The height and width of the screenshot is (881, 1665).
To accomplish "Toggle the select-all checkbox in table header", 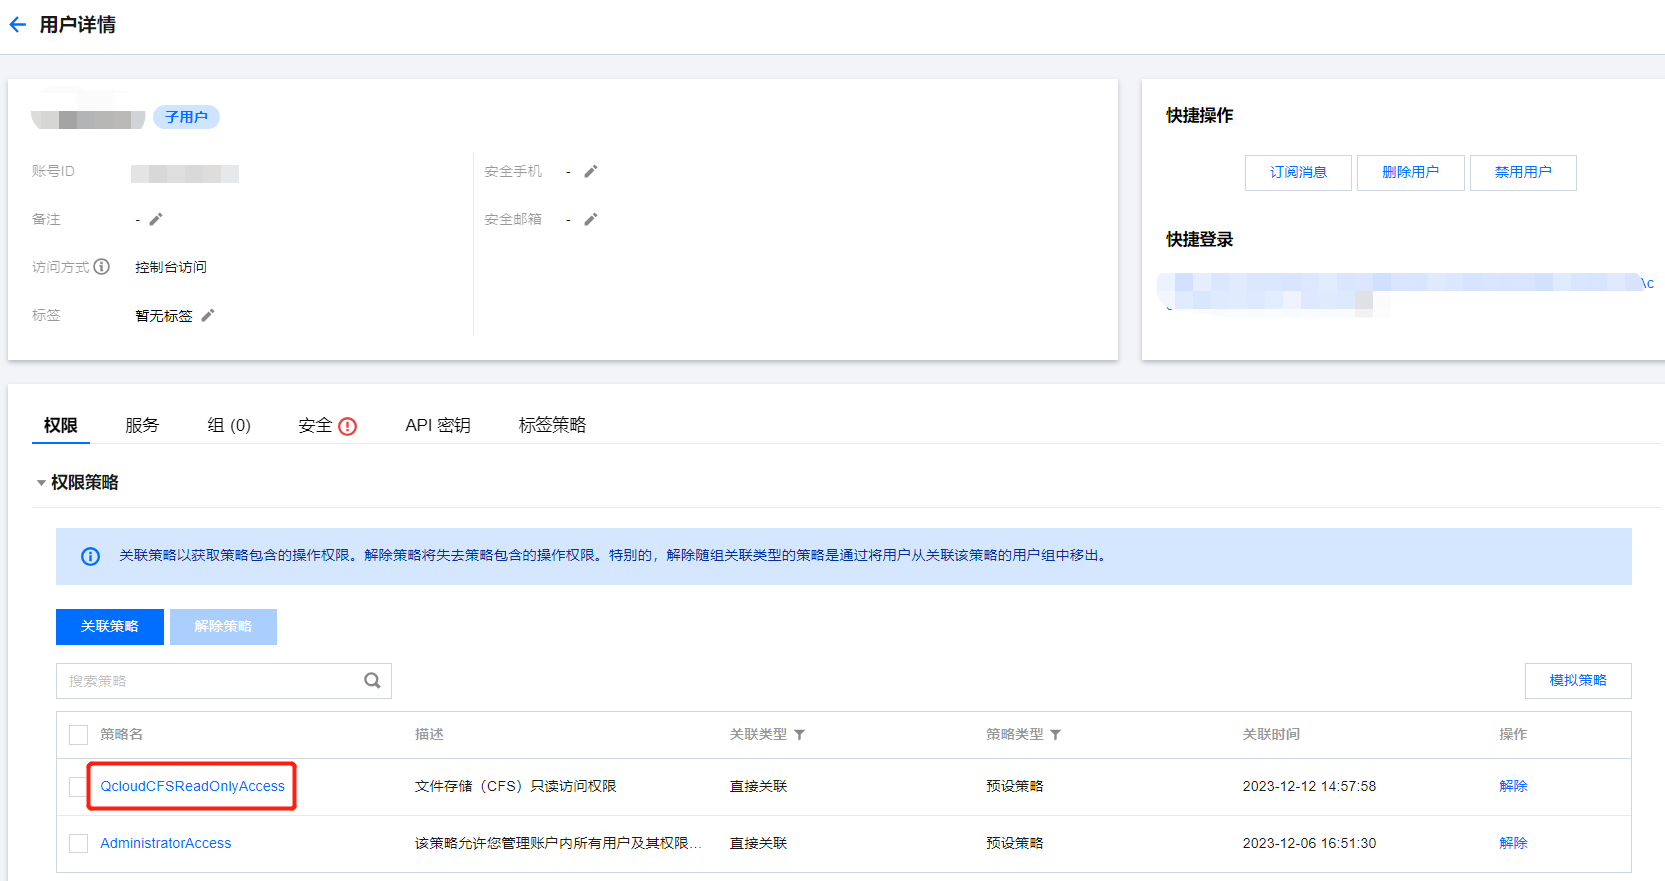I will coord(78,735).
